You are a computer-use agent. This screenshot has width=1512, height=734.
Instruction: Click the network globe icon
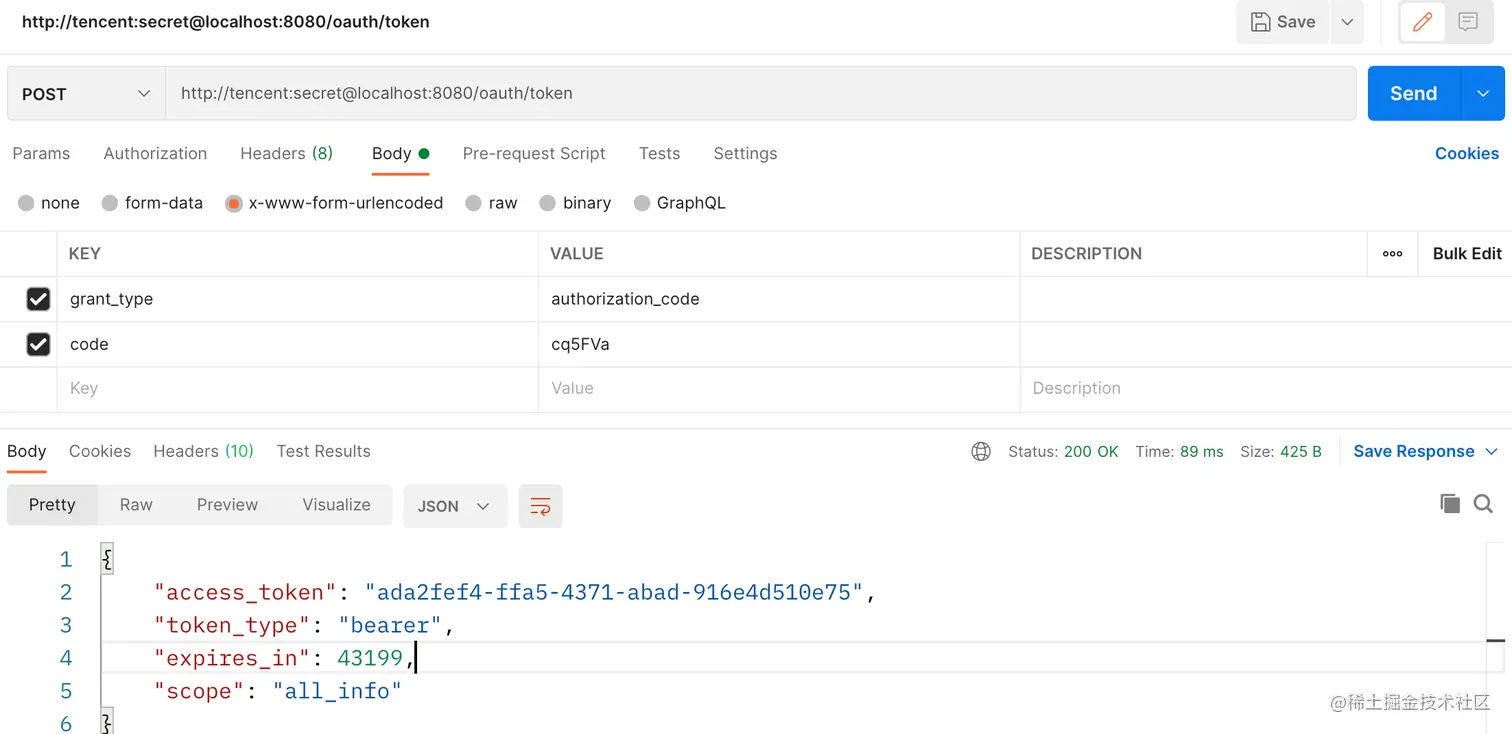point(981,452)
